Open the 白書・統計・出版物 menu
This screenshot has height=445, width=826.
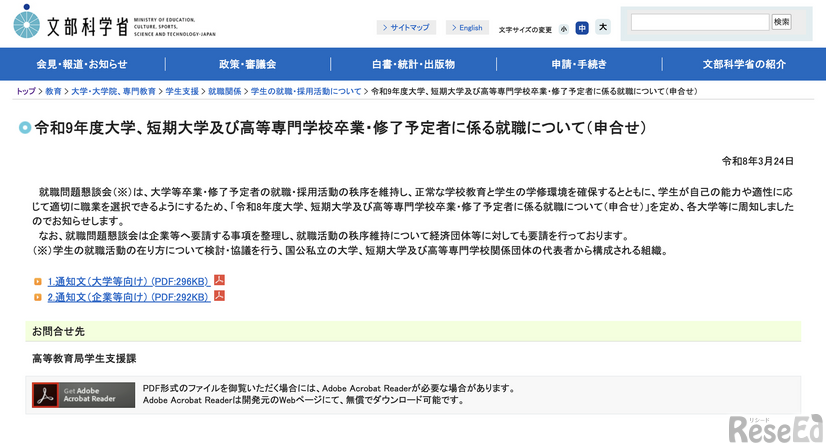pyautogui.click(x=414, y=64)
